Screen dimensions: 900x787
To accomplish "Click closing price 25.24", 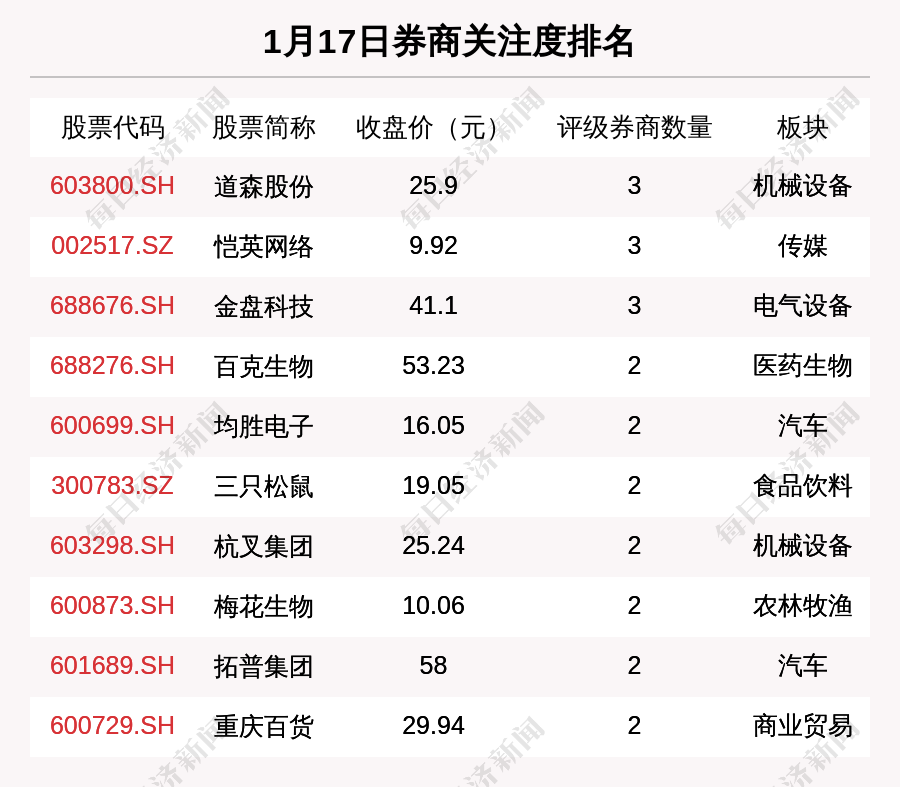I will pyautogui.click(x=433, y=545).
